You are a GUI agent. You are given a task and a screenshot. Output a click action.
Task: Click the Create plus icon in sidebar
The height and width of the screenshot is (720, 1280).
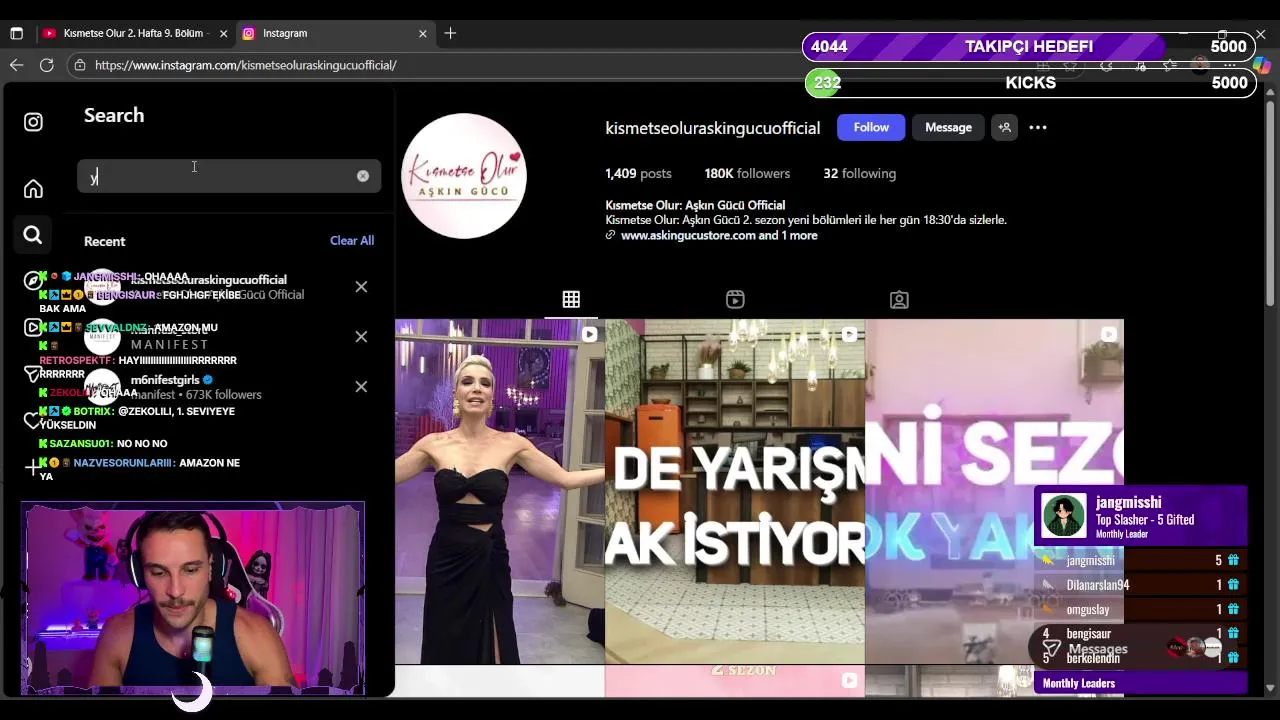33,466
